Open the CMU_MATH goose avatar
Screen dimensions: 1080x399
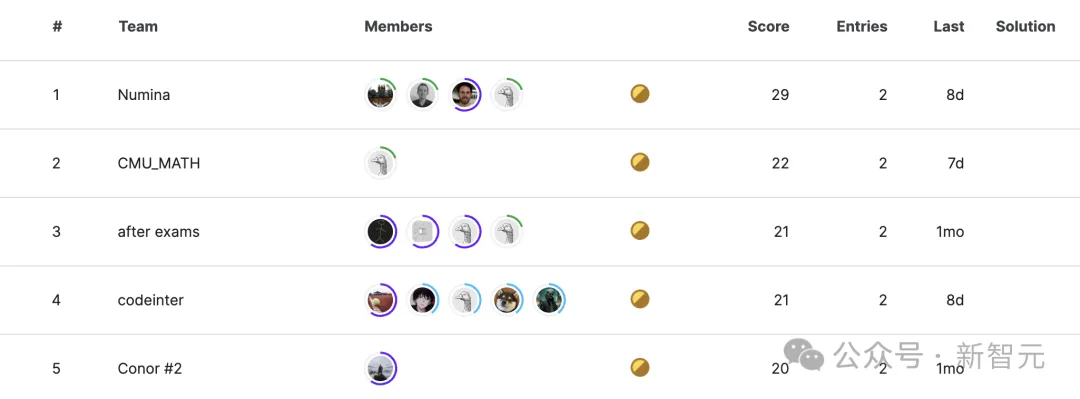coord(381,163)
